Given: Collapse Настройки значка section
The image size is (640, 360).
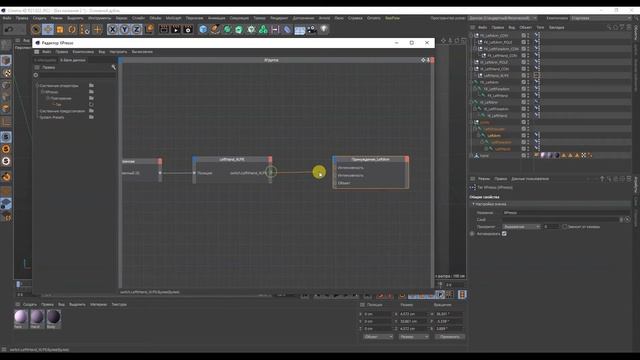Looking at the screenshot, I should pyautogui.click(x=473, y=204).
